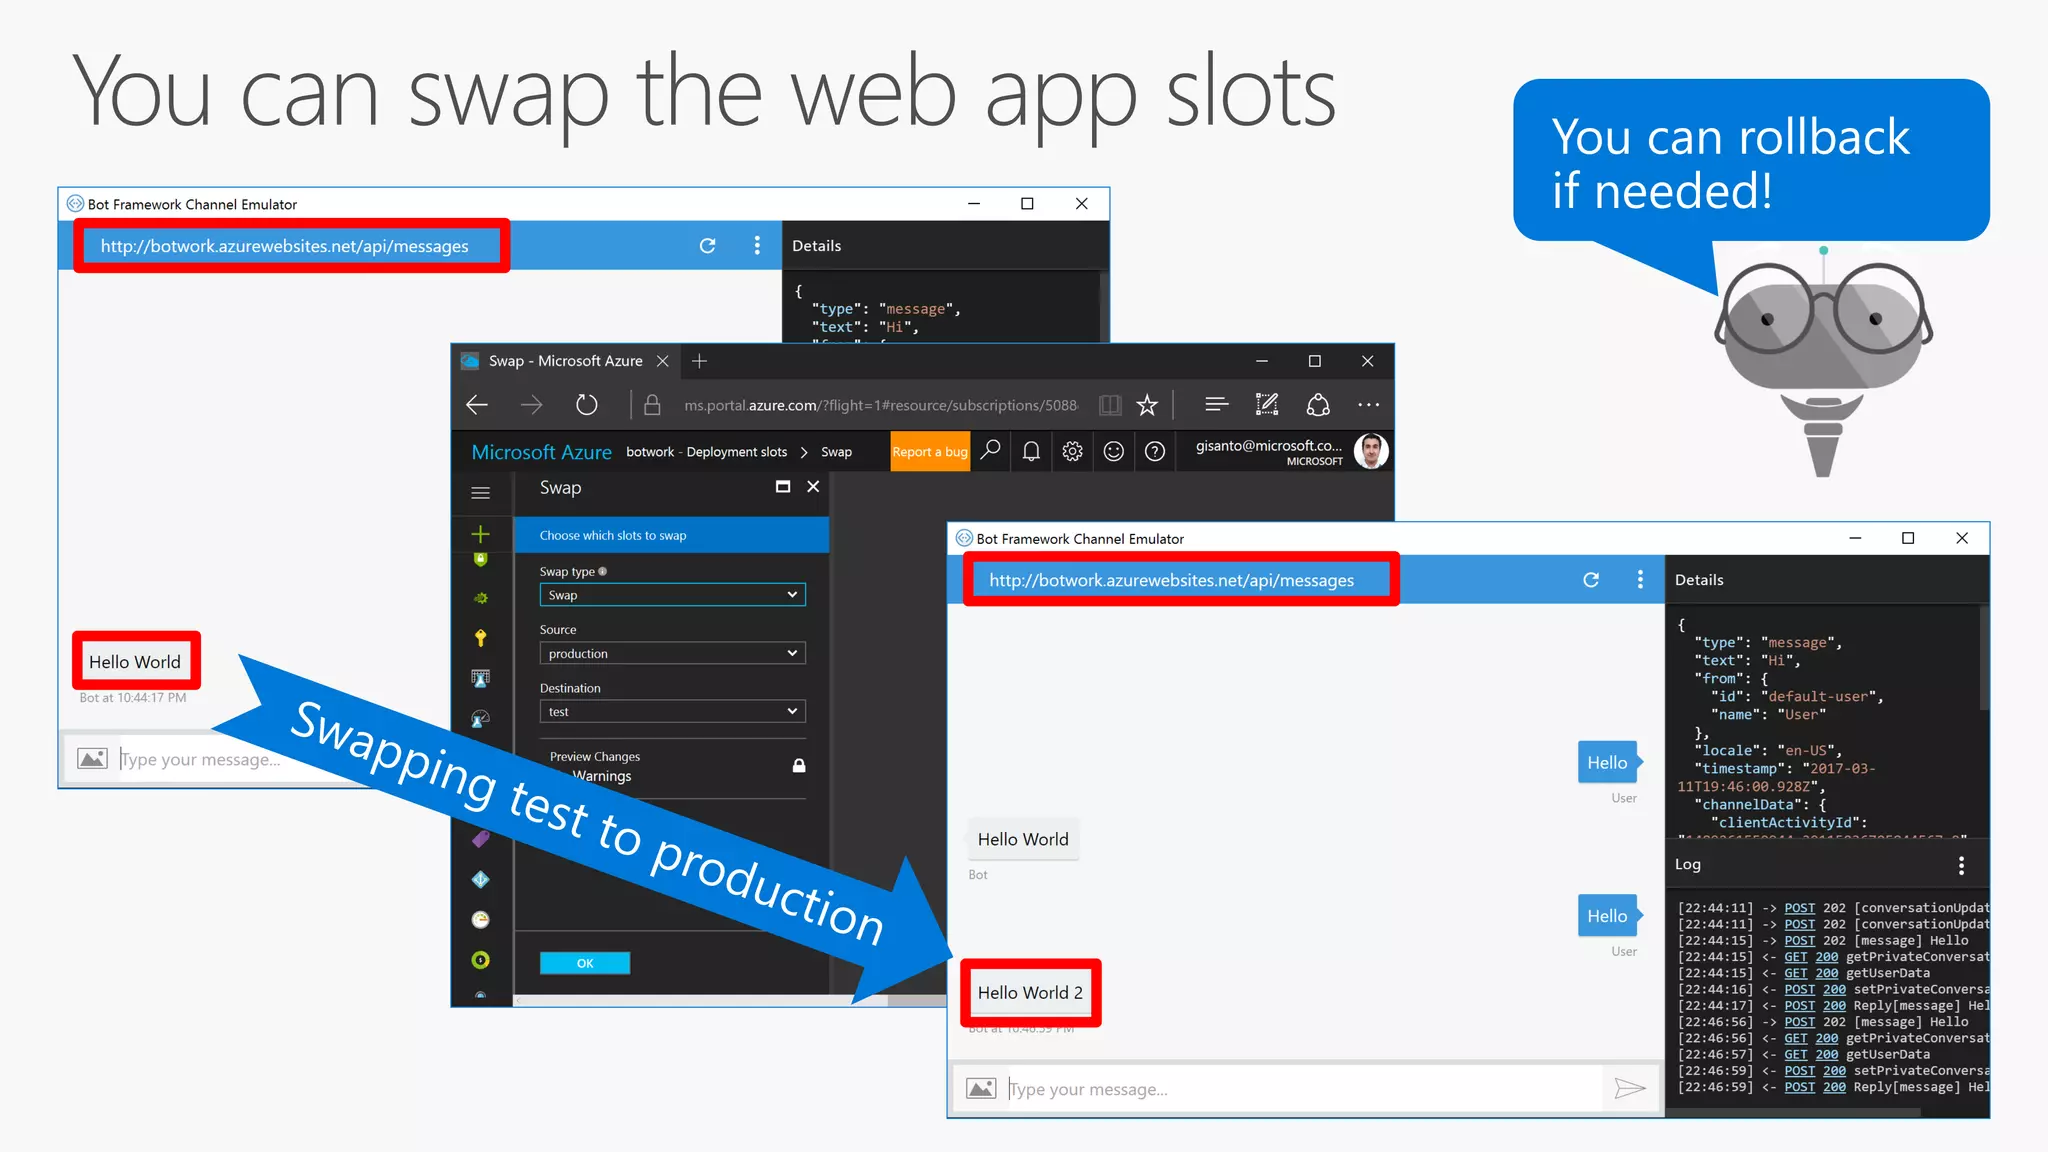Open the Source production dropdown
Screen dimensions: 2048x1152
pyautogui.click(x=672, y=653)
